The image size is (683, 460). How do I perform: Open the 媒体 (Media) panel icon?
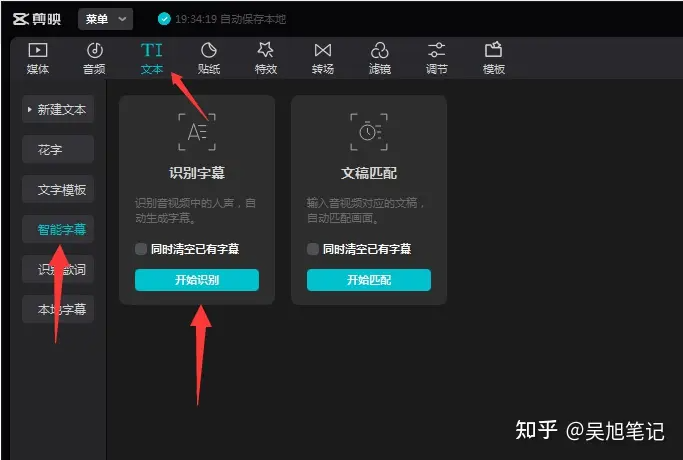point(37,51)
